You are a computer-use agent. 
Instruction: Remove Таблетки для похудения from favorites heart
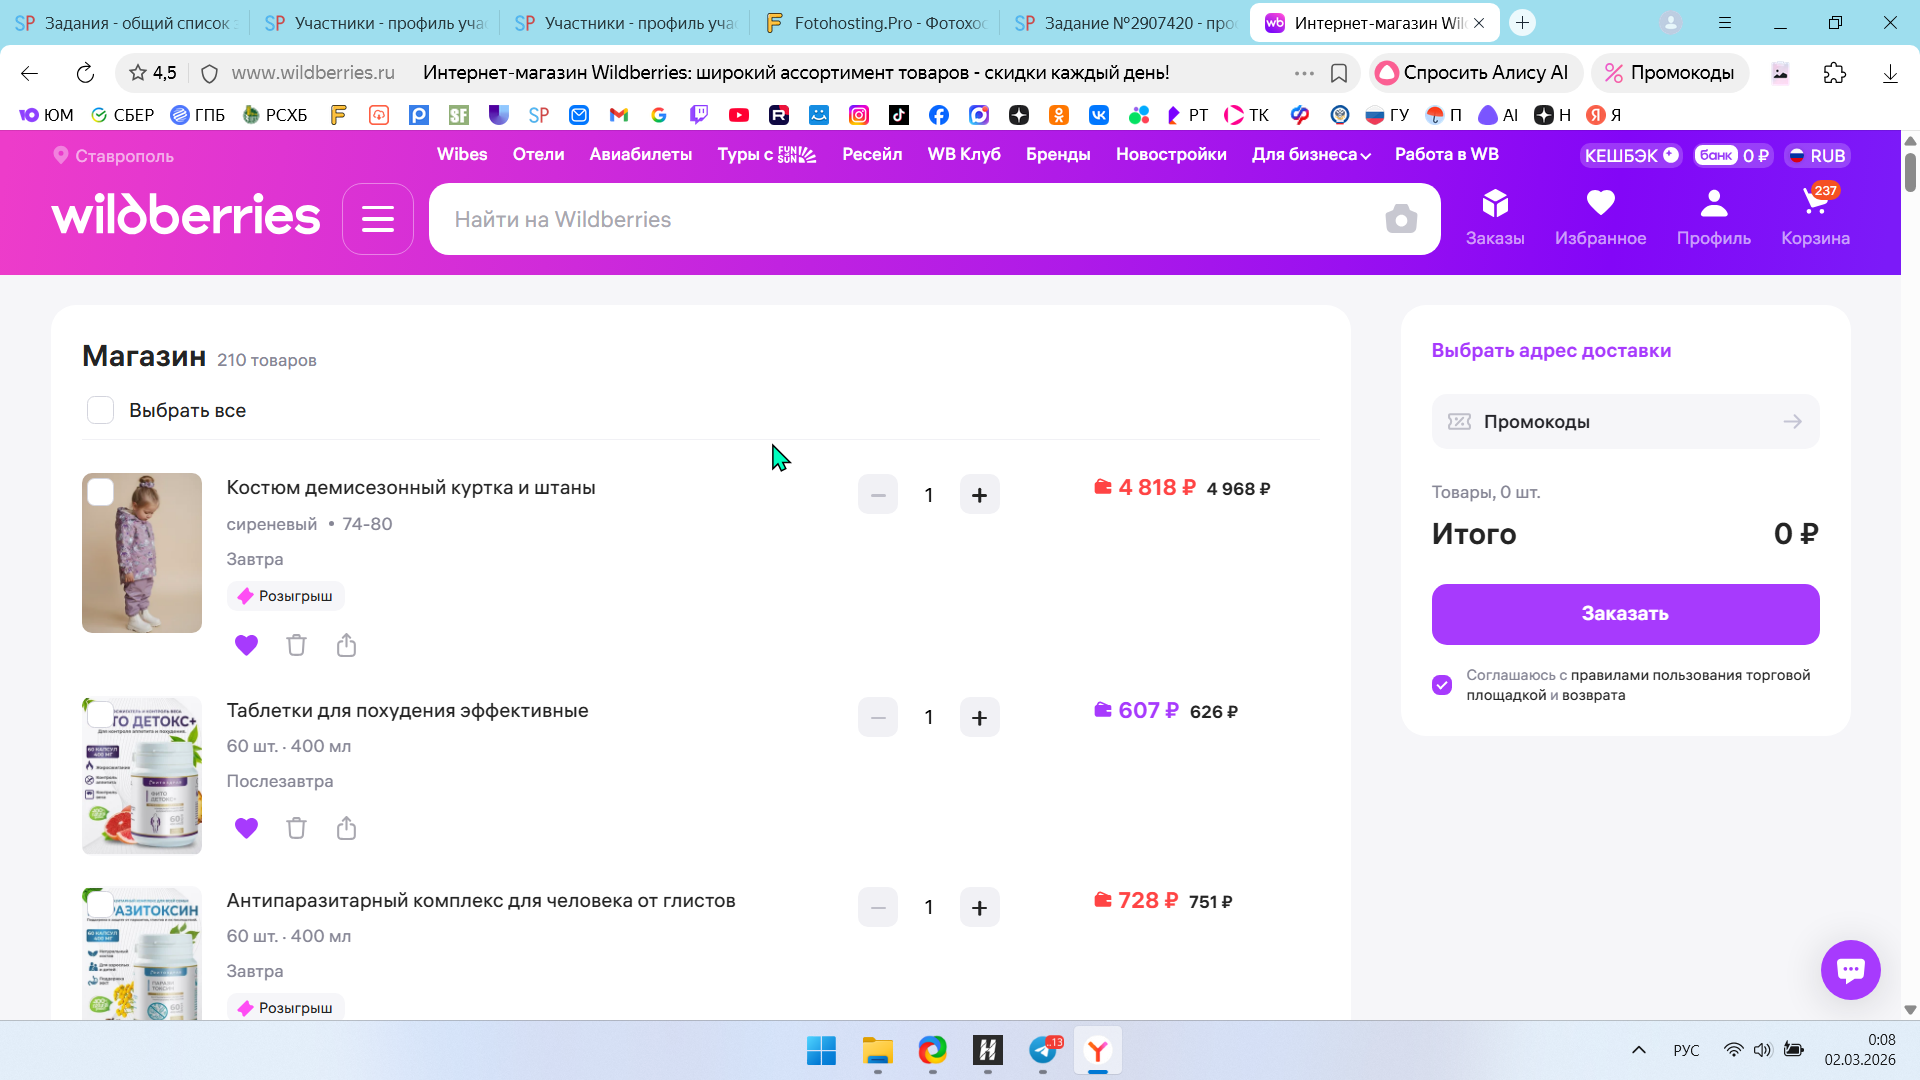(246, 828)
